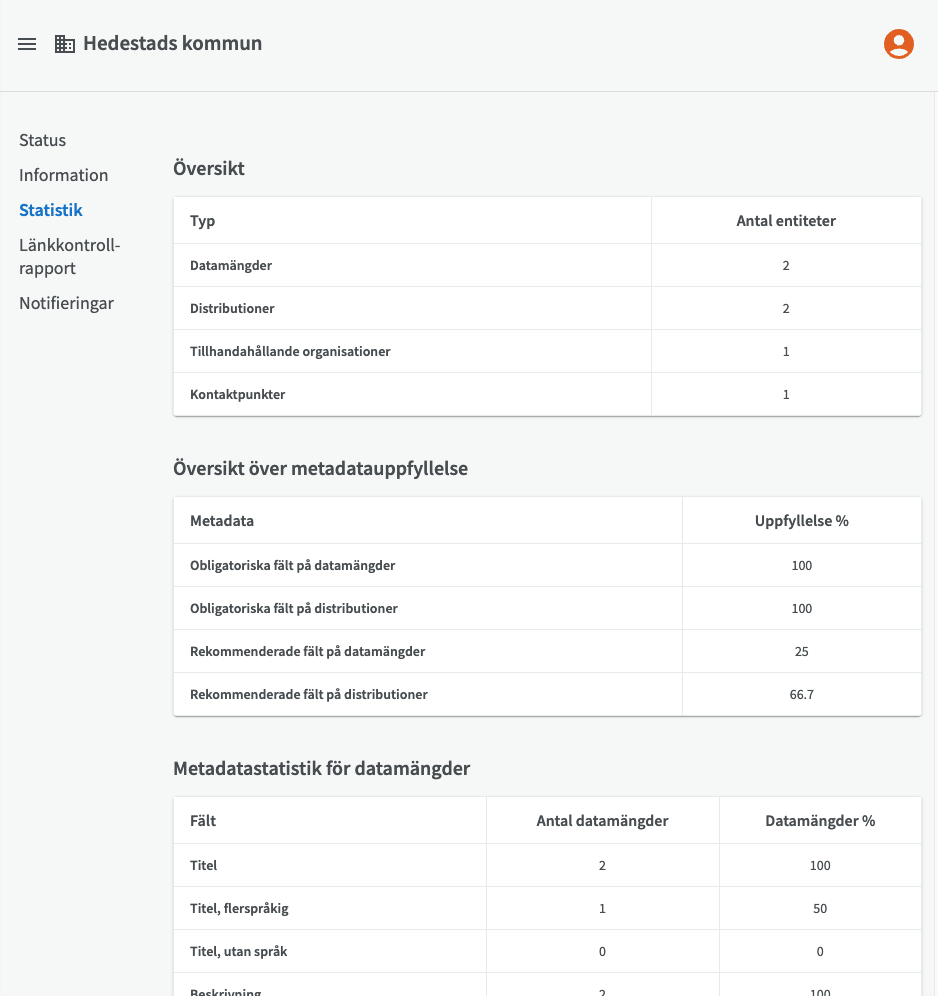The height and width of the screenshot is (996, 938).
Task: Select Obligatoriska fält på distributioner row
Action: point(547,609)
